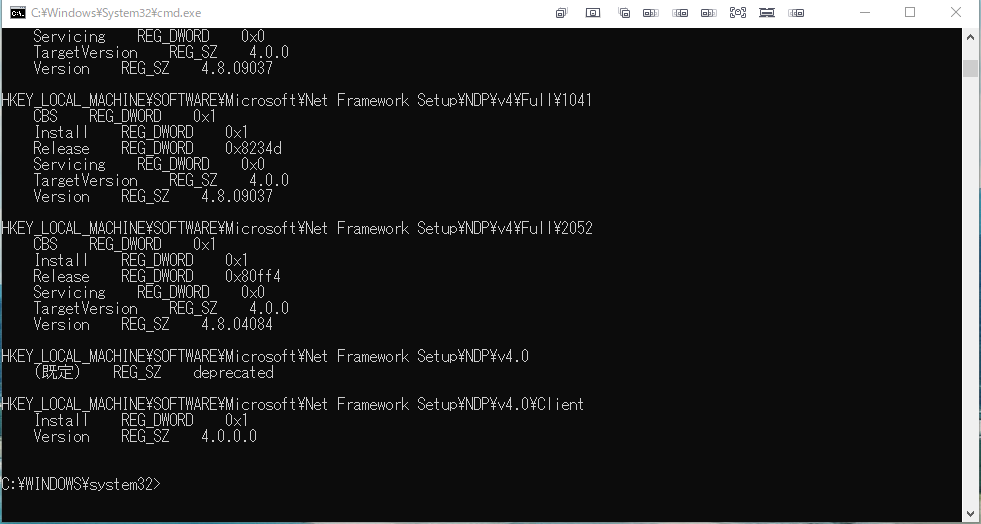Maximize the command prompt window

pos(910,13)
